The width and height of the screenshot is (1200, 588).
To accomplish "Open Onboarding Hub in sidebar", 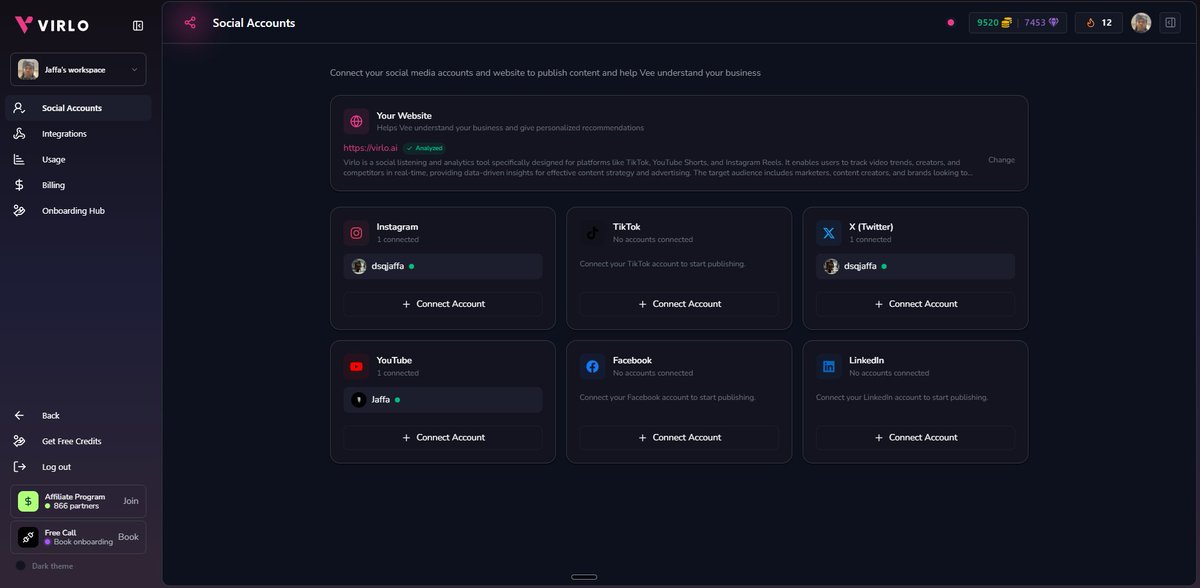I will point(78,211).
